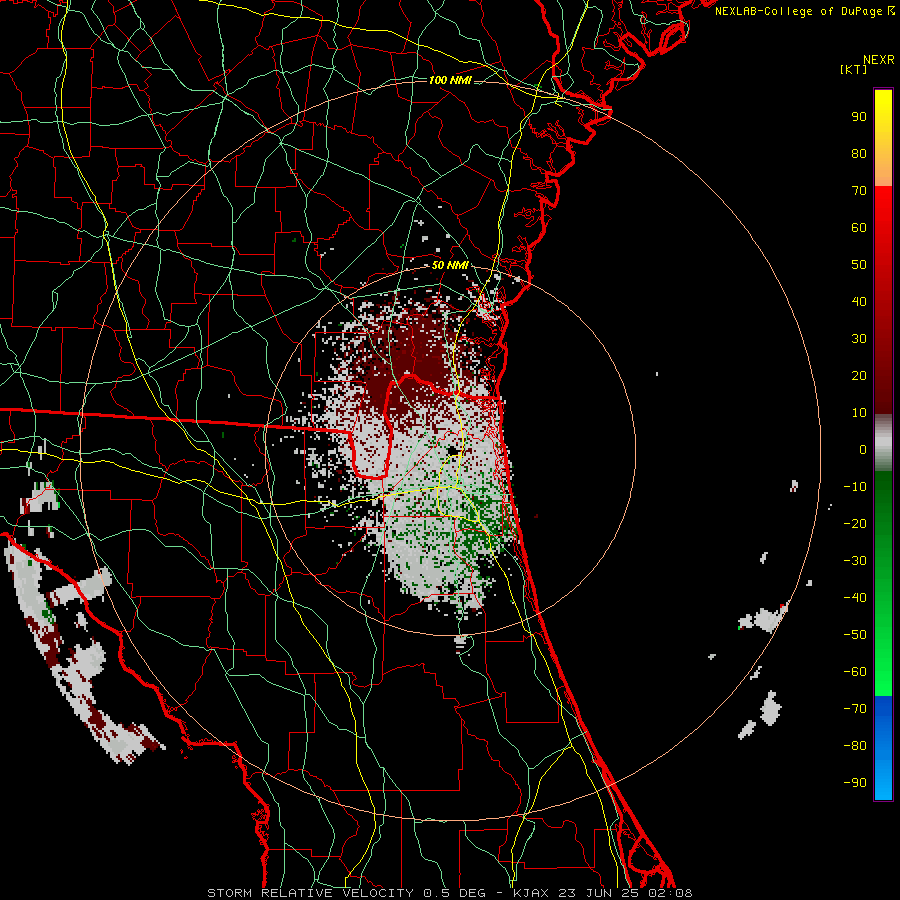Click the yellow top segment of color bar
Image resolution: width=900 pixels, height=900 pixels.
click(883, 138)
